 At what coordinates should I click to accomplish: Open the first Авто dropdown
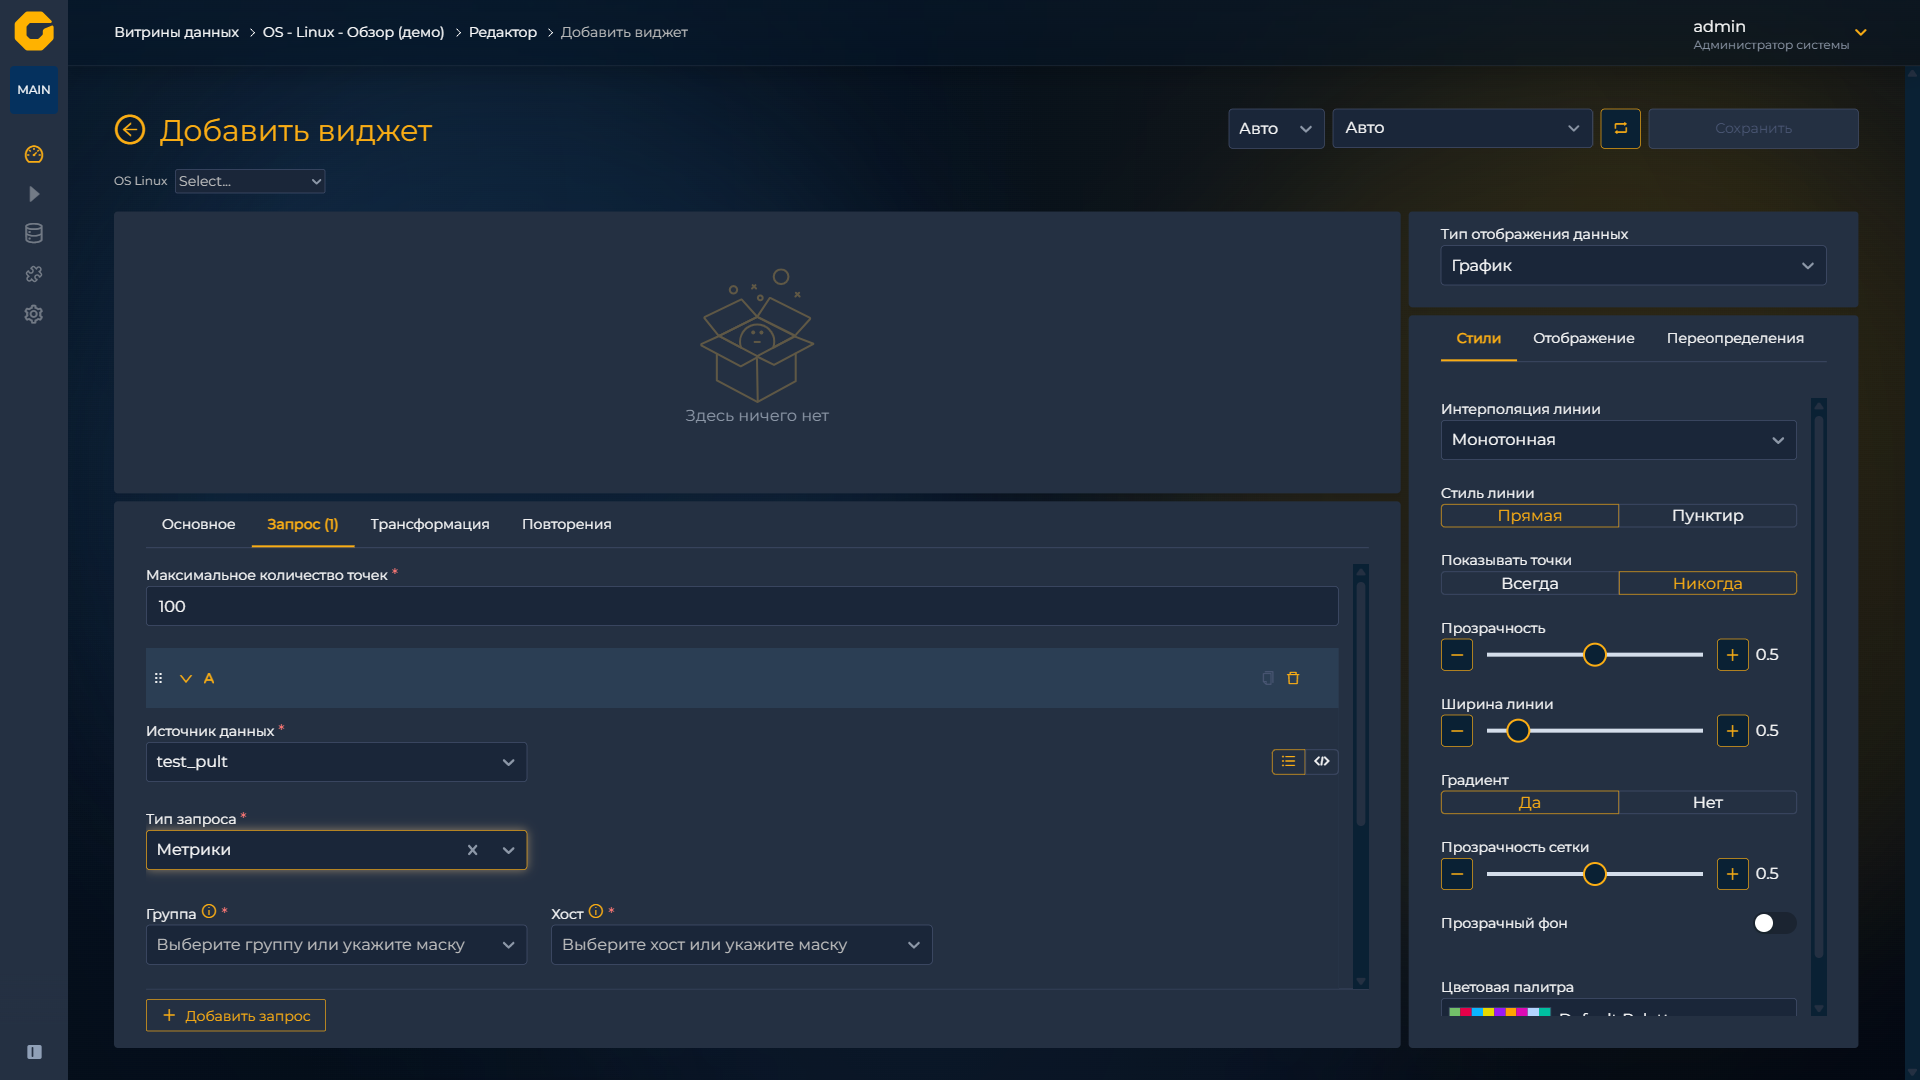click(x=1276, y=128)
